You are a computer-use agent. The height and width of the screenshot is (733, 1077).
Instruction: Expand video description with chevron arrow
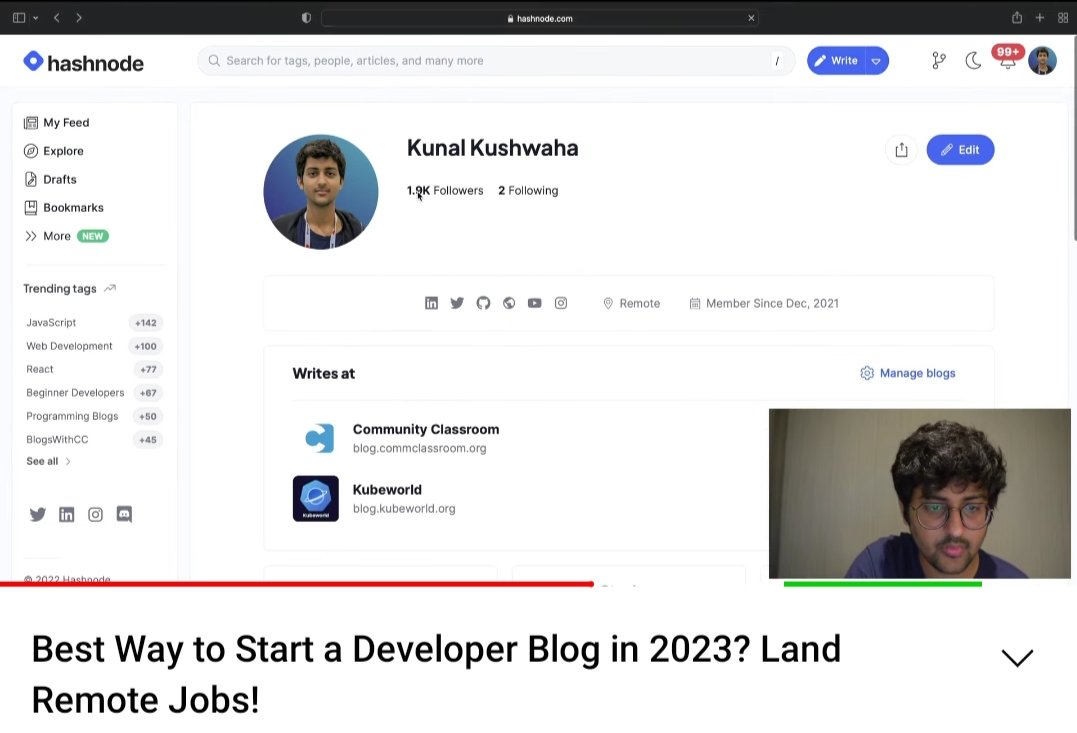1017,657
